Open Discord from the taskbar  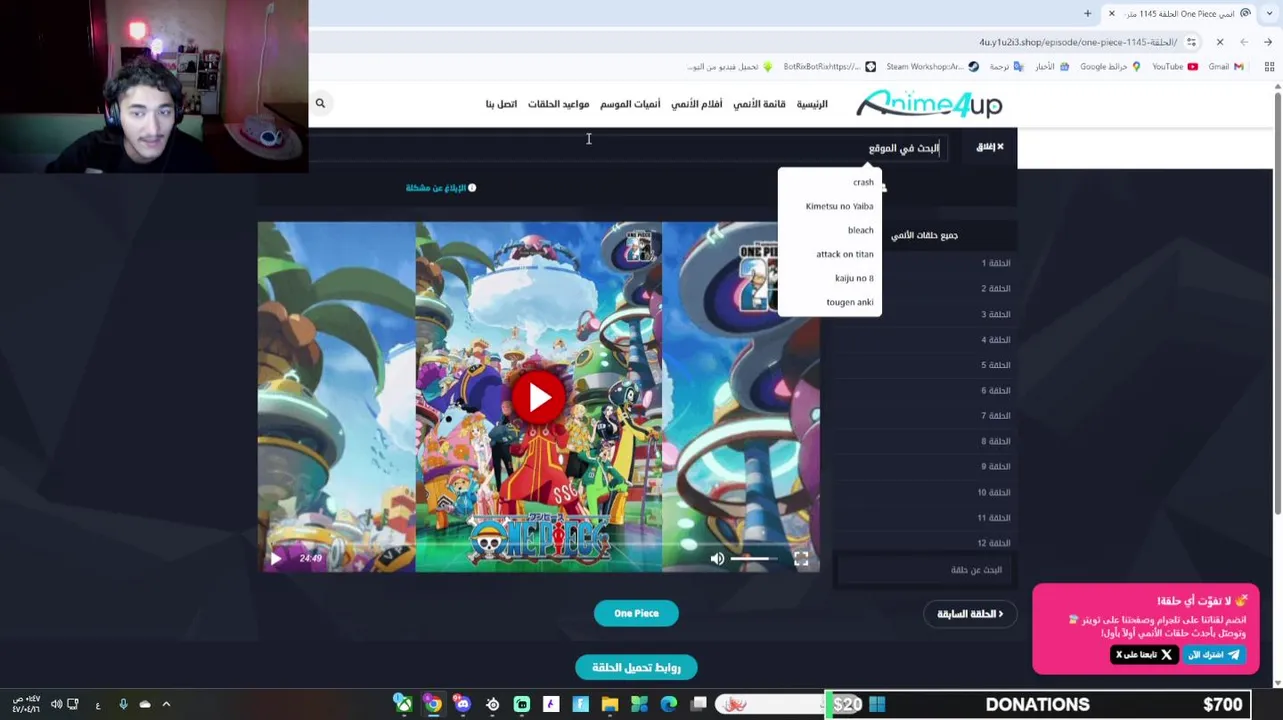point(462,705)
